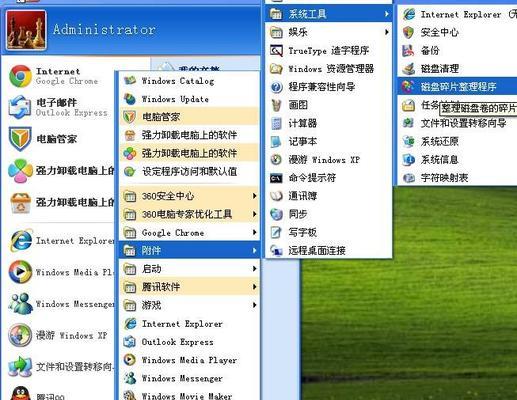Click the Disk Cleanup (磁盘清理) icon
This screenshot has width=517, height=400.
[x=409, y=69]
